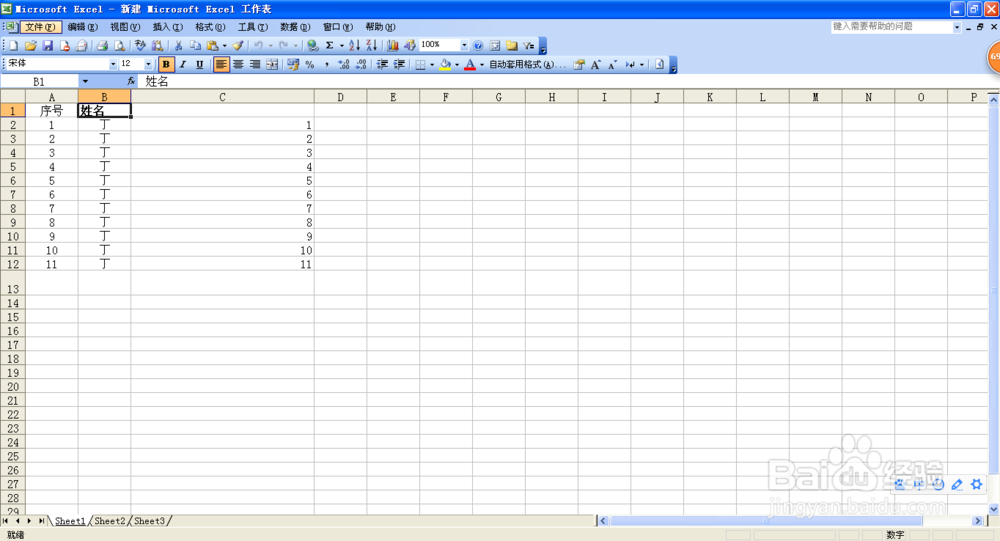Open the 数据 menu
This screenshot has width=1000, height=541.
[295, 27]
